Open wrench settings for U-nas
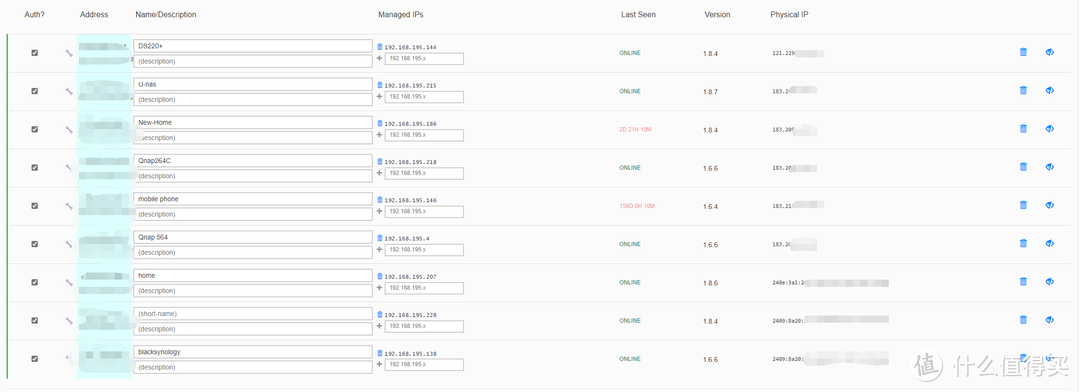This screenshot has height=392, width=1080. tap(69, 91)
